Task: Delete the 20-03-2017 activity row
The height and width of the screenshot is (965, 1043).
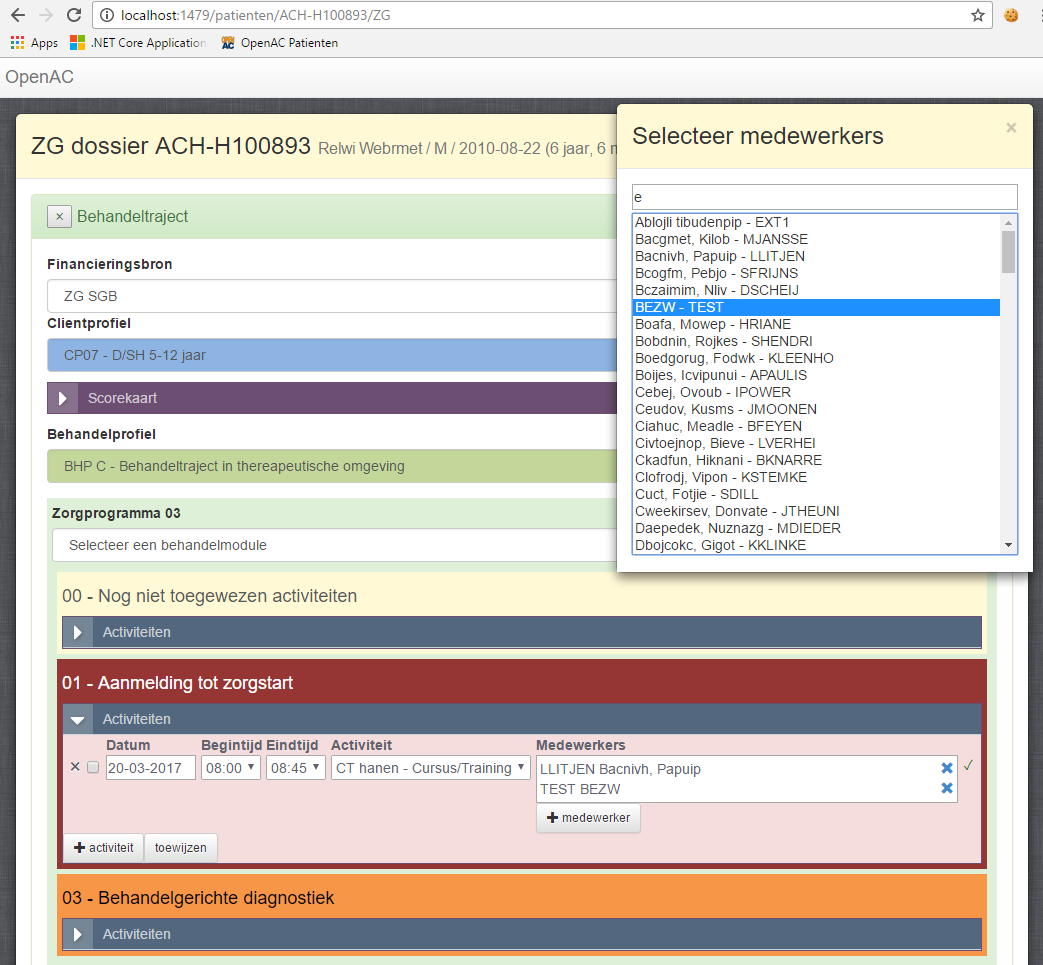Action: tap(75, 767)
